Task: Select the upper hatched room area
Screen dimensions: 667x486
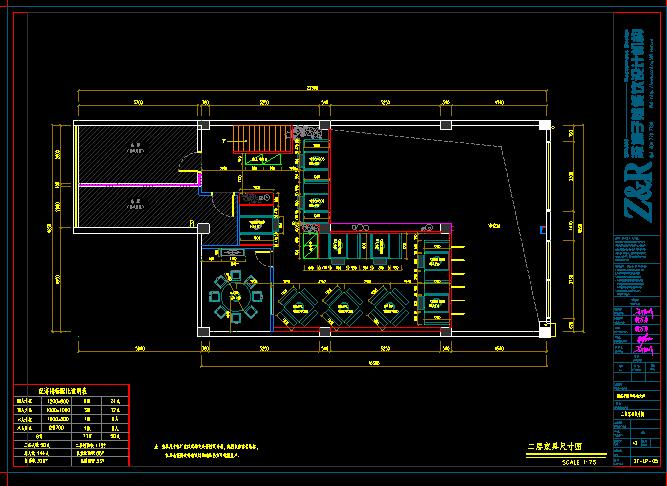Action: coord(133,153)
